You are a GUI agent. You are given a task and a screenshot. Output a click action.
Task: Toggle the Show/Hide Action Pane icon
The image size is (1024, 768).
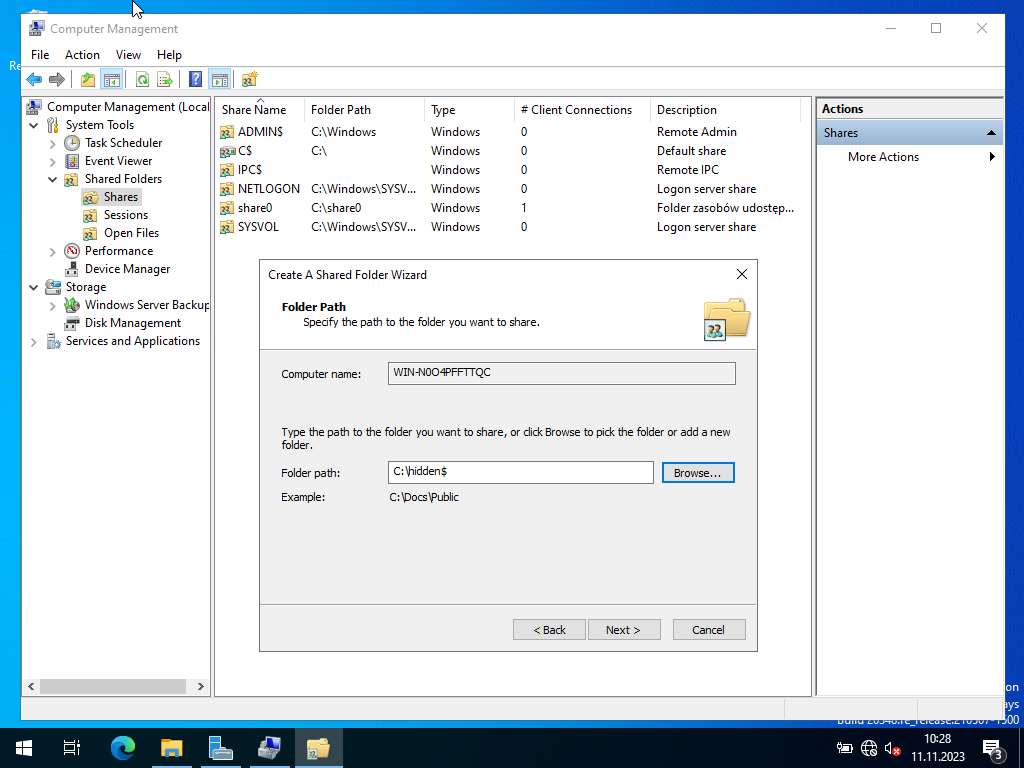(219, 80)
